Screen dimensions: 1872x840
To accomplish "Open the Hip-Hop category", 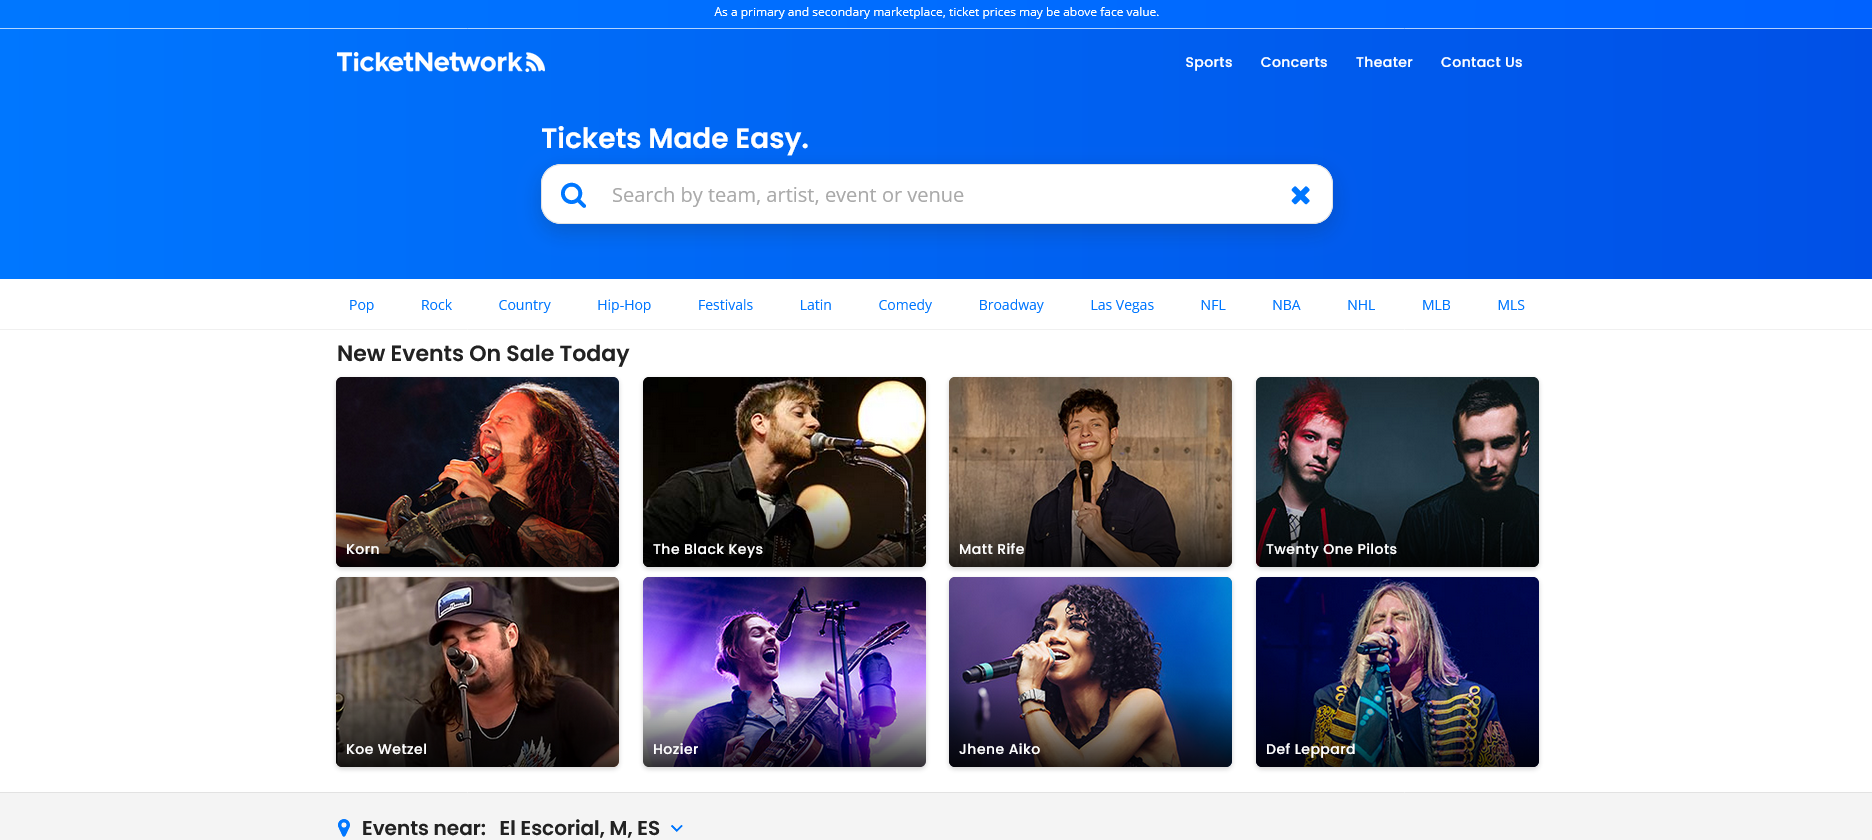I will pyautogui.click(x=623, y=304).
